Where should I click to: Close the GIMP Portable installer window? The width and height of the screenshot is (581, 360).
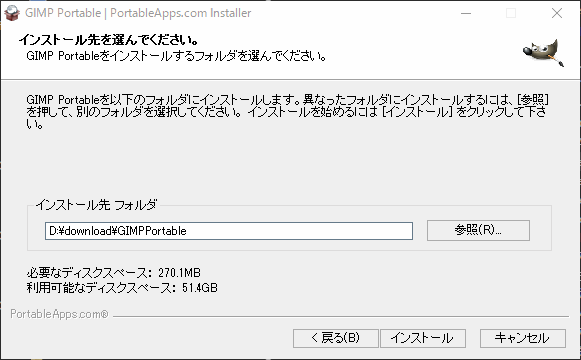pos(557,13)
